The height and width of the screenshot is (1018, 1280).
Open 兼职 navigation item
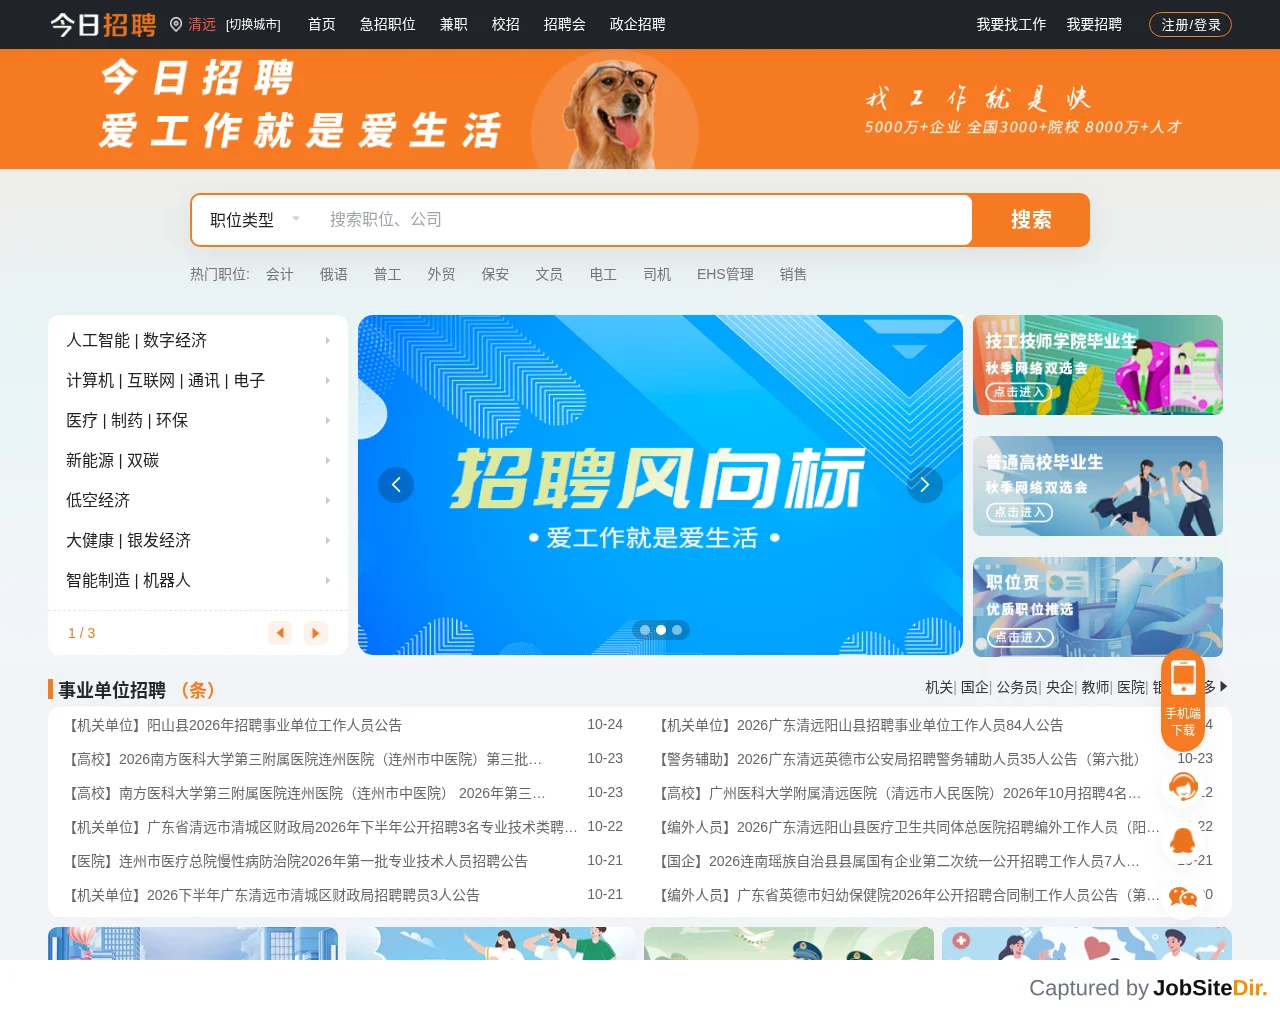(454, 24)
